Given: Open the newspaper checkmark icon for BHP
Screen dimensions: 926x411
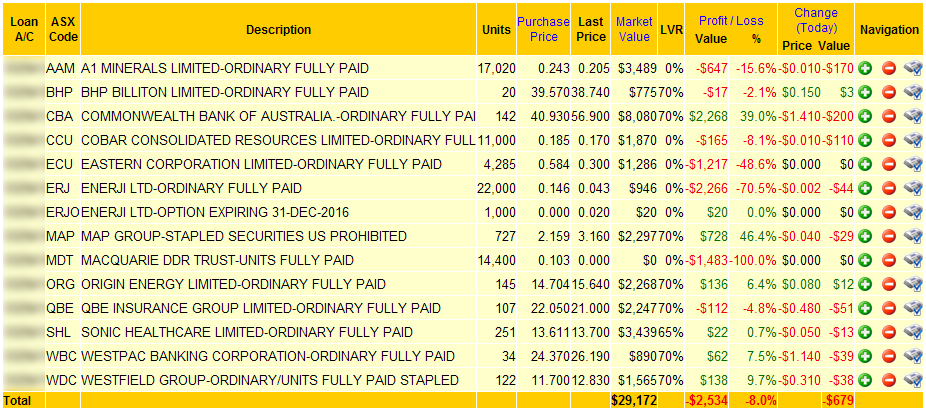Looking at the screenshot, I should point(913,93).
